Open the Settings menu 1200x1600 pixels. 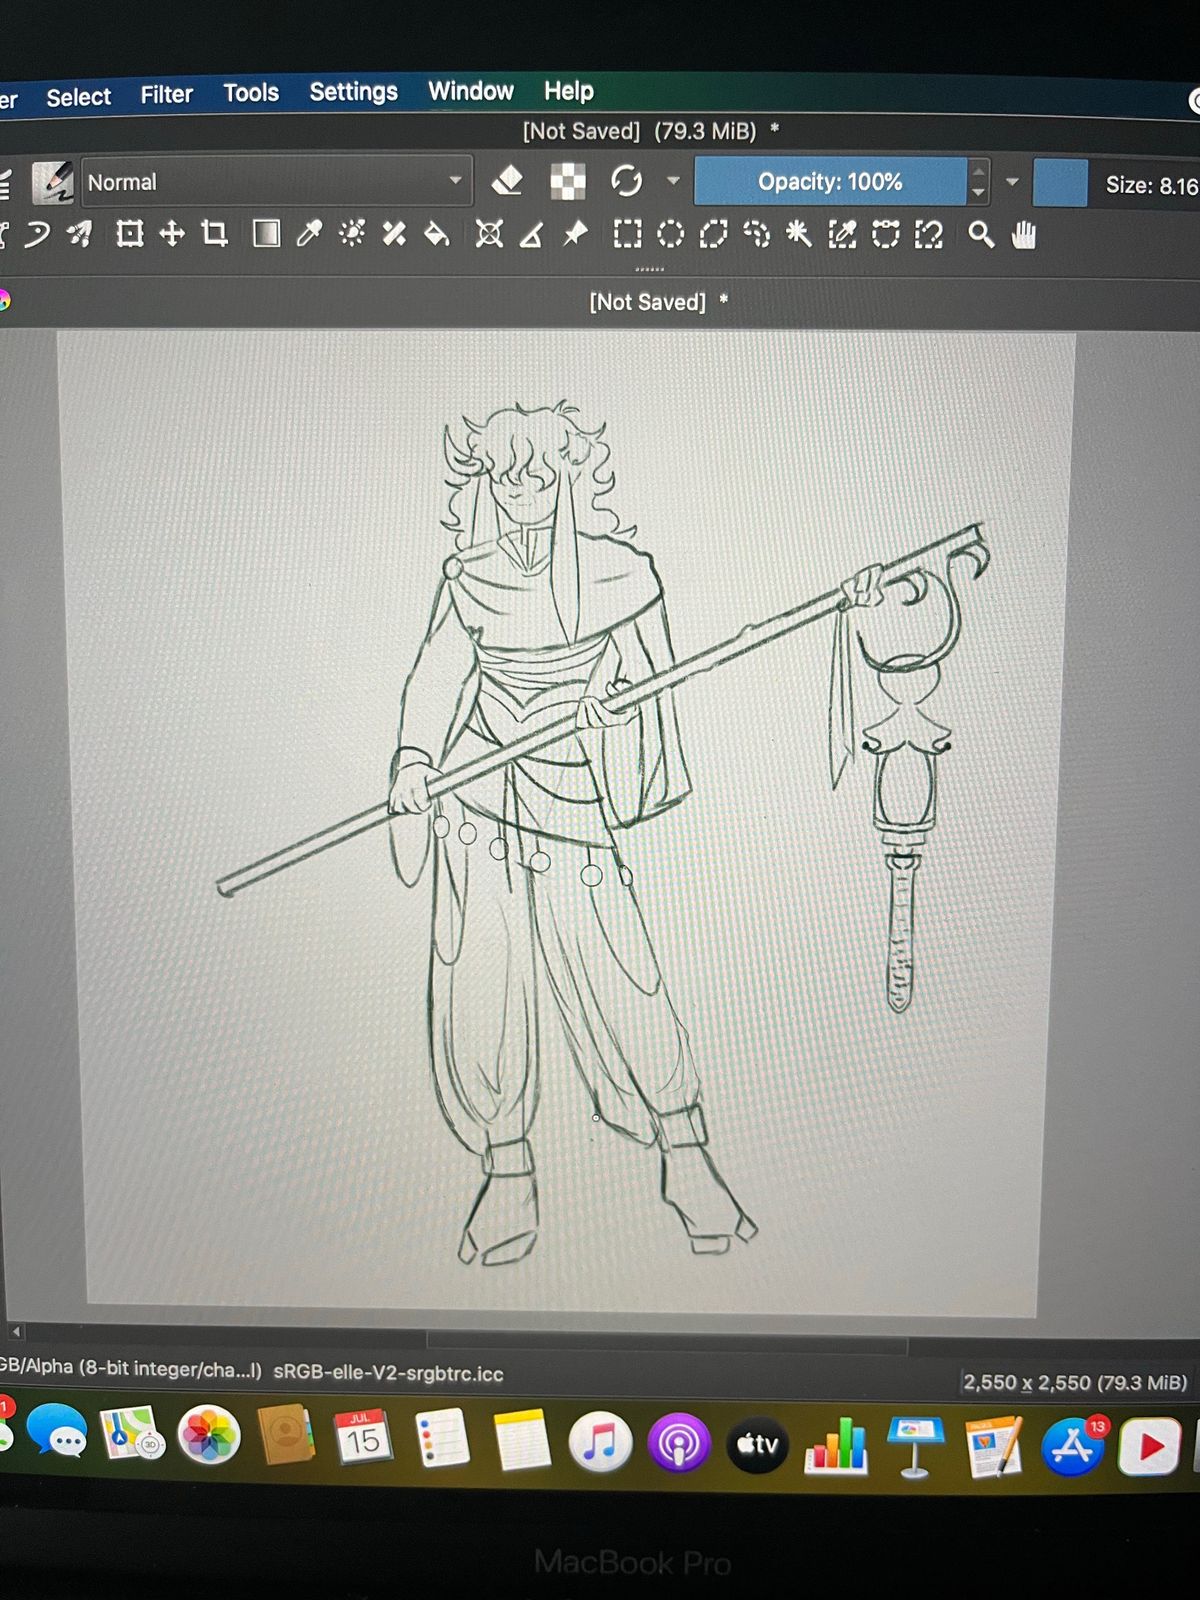tap(353, 92)
